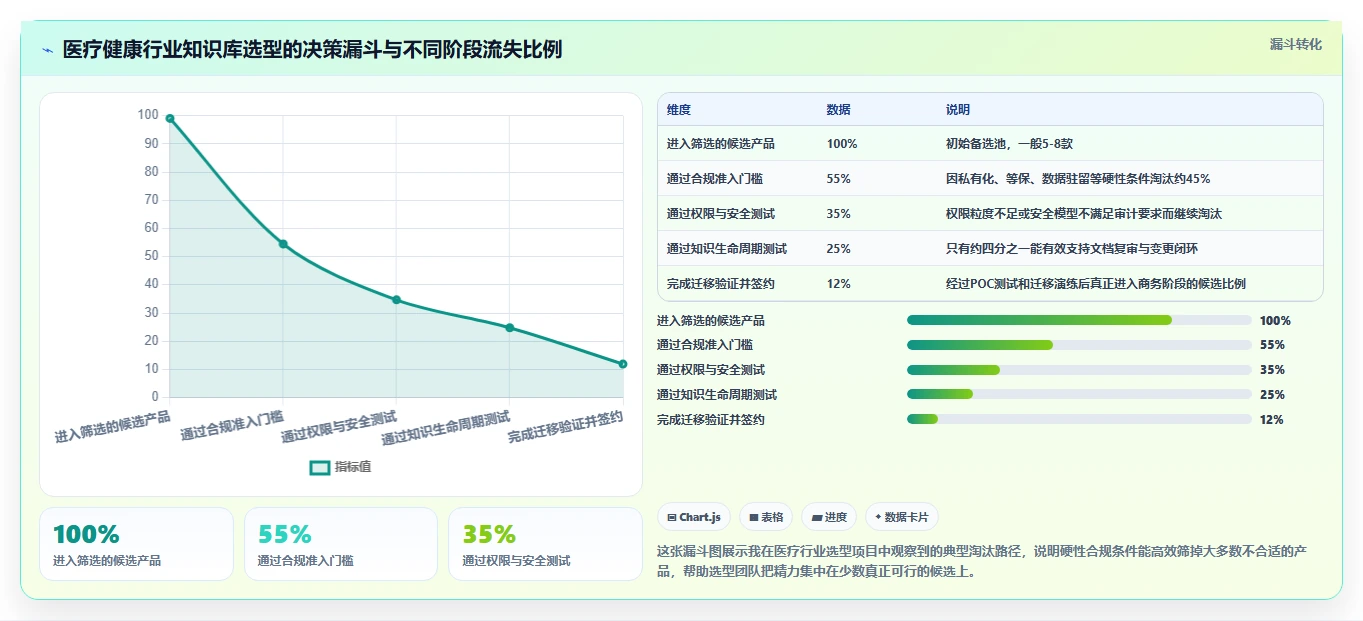Click the 100% progress bar

[1079, 320]
